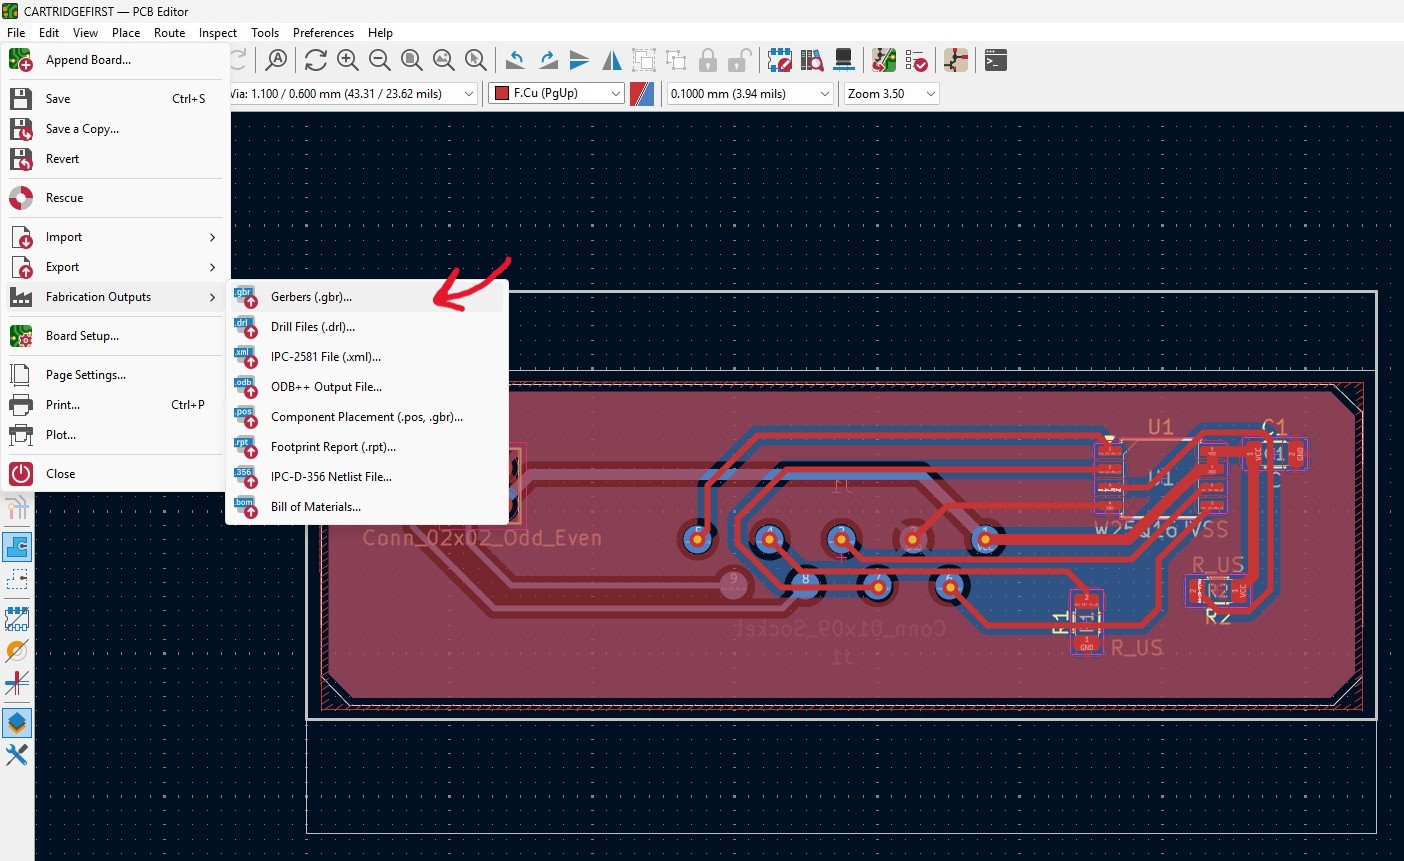Rotate selection counterclockwise
Screen dimensions: 1404x861
click(516, 61)
